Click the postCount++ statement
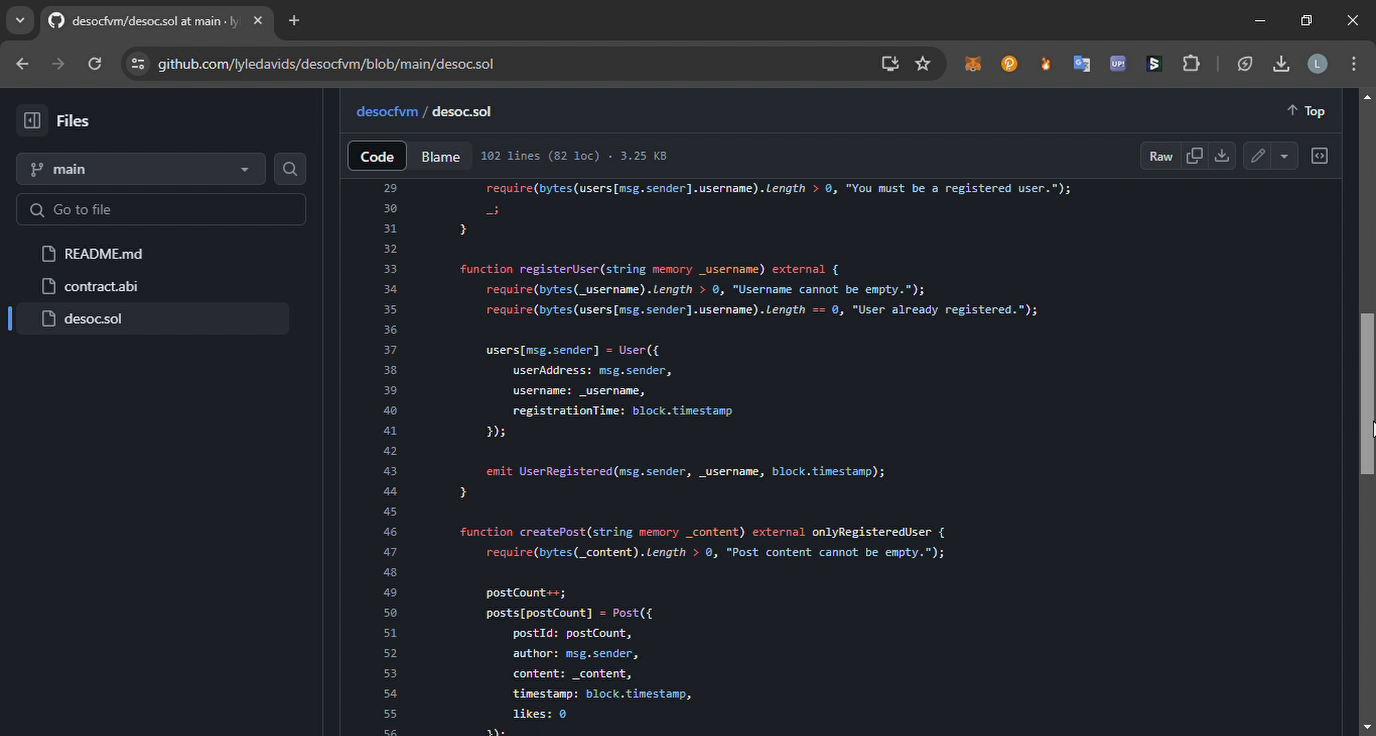 click(x=526, y=593)
